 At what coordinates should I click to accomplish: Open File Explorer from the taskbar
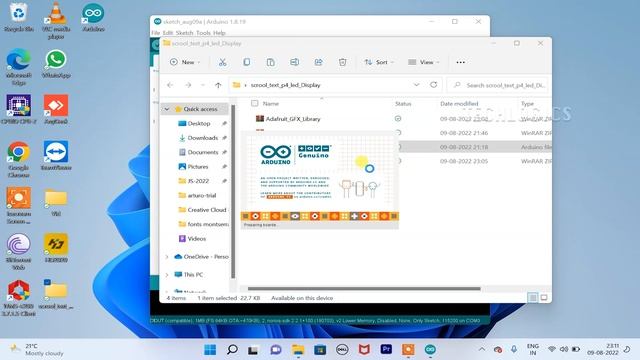coord(298,349)
